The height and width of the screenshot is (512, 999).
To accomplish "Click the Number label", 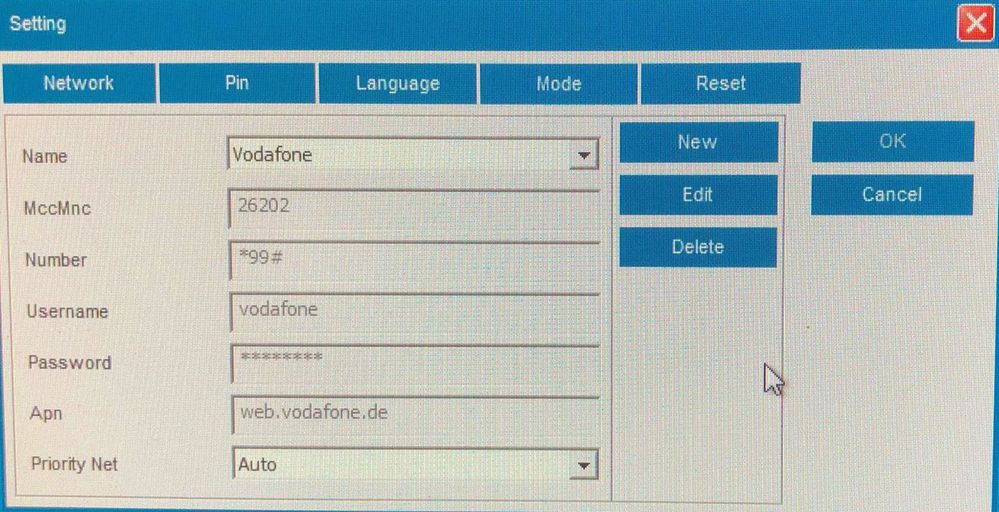I will 56,260.
